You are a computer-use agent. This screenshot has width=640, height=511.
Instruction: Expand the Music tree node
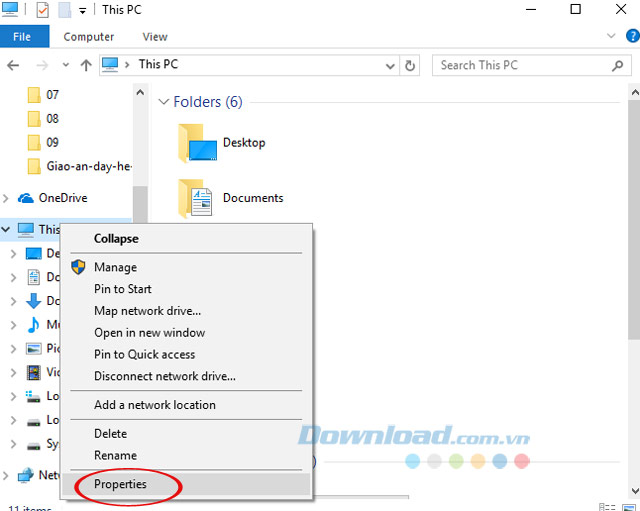pyautogui.click(x=13, y=325)
